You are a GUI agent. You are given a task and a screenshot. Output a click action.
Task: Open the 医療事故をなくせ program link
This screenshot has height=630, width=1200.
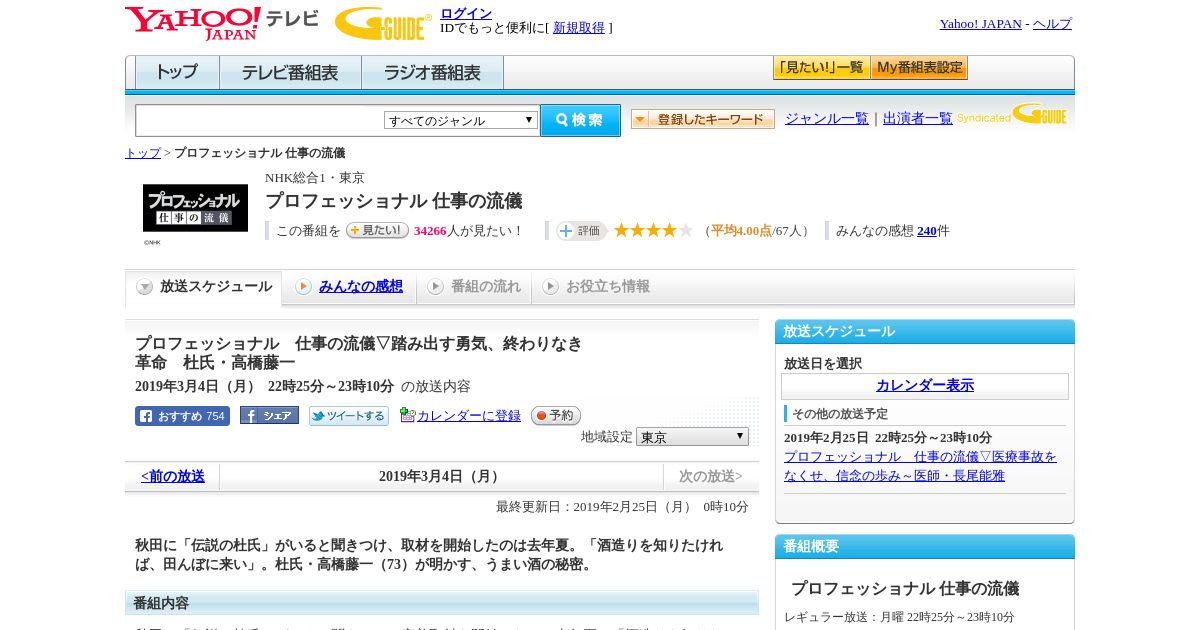coord(920,466)
